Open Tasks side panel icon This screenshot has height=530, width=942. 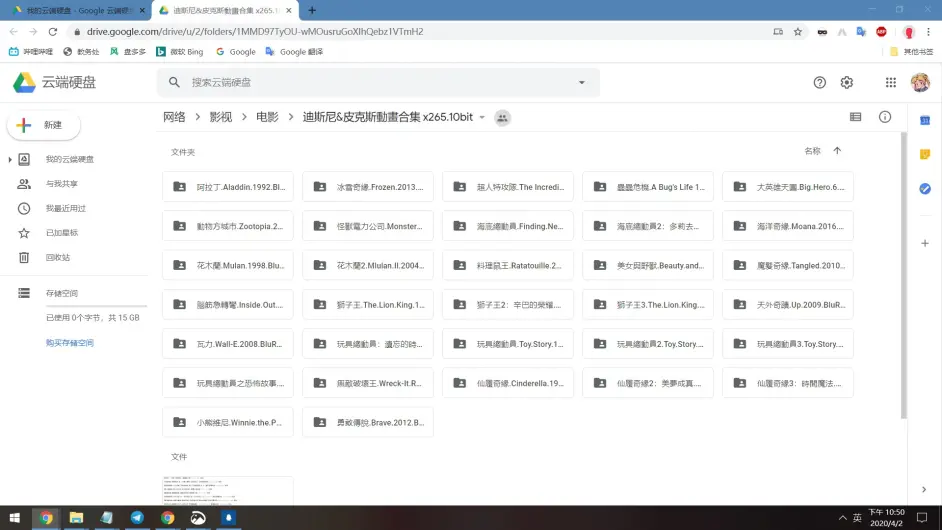coord(925,189)
